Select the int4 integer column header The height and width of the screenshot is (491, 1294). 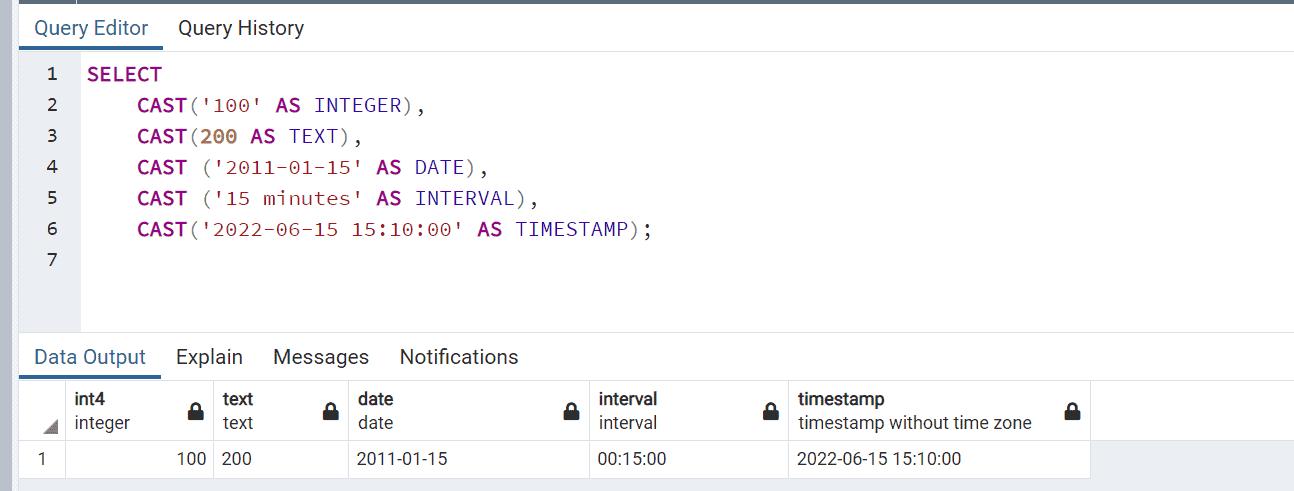click(120, 411)
